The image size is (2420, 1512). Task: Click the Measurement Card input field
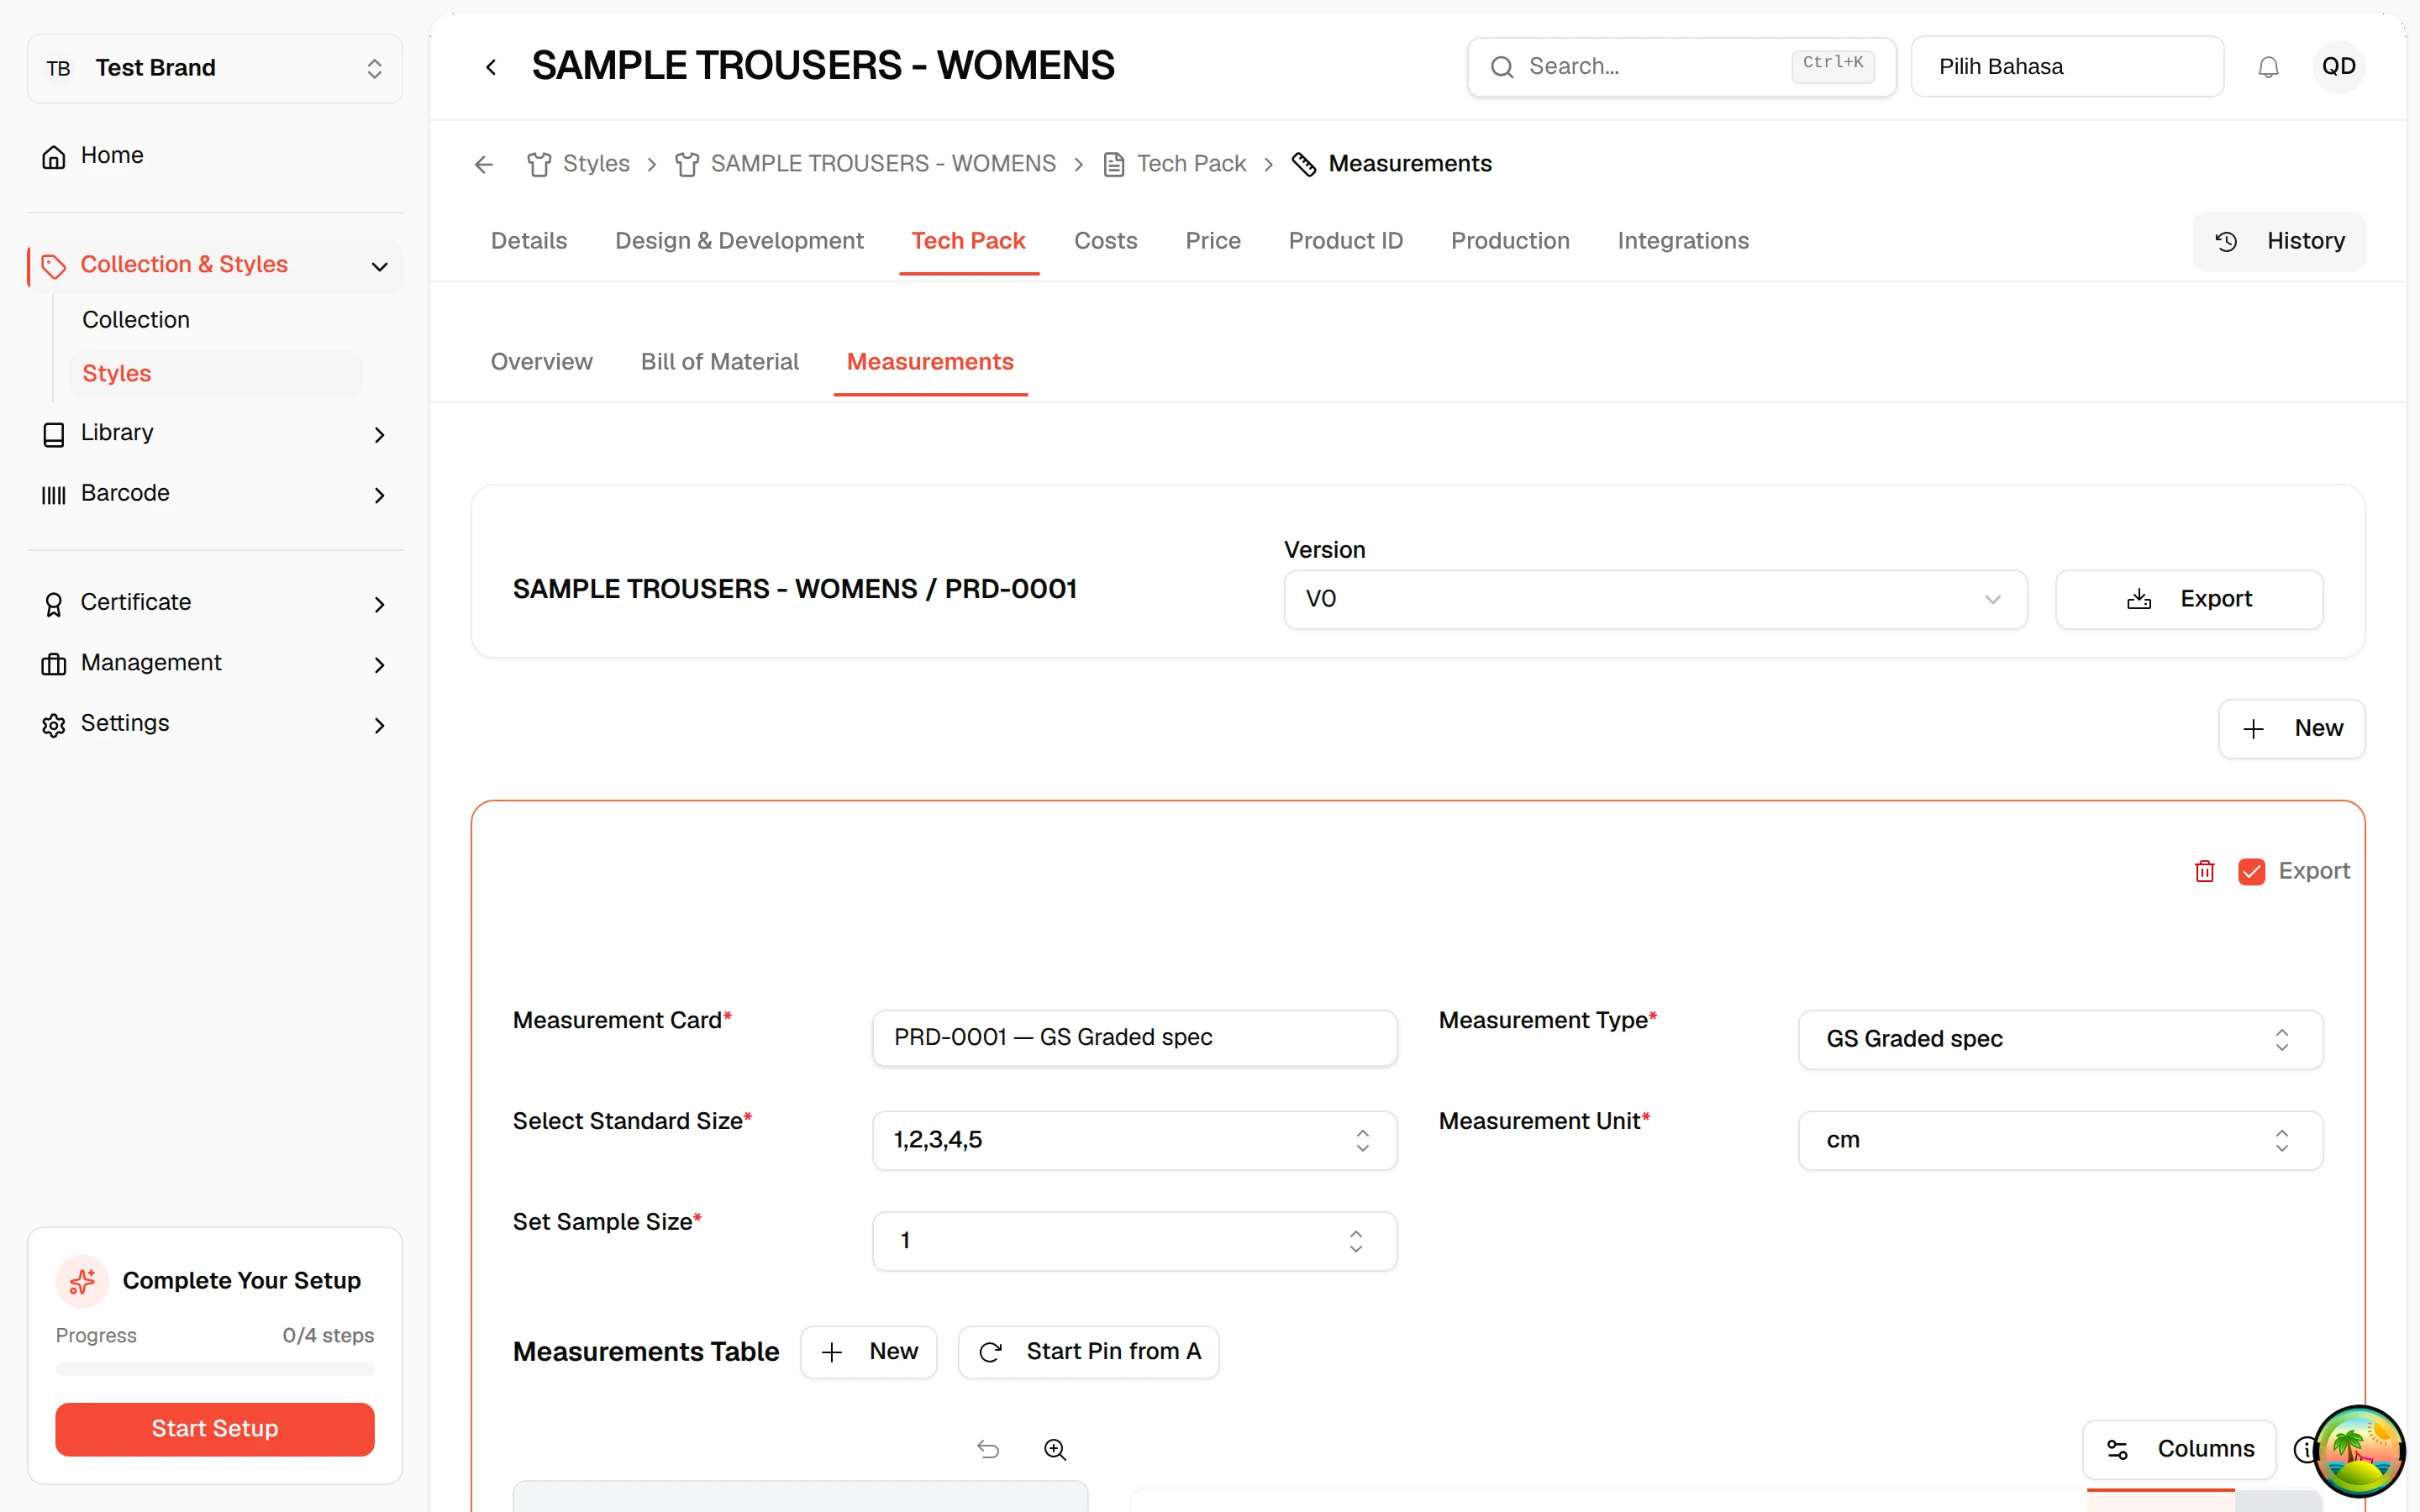(1134, 1038)
